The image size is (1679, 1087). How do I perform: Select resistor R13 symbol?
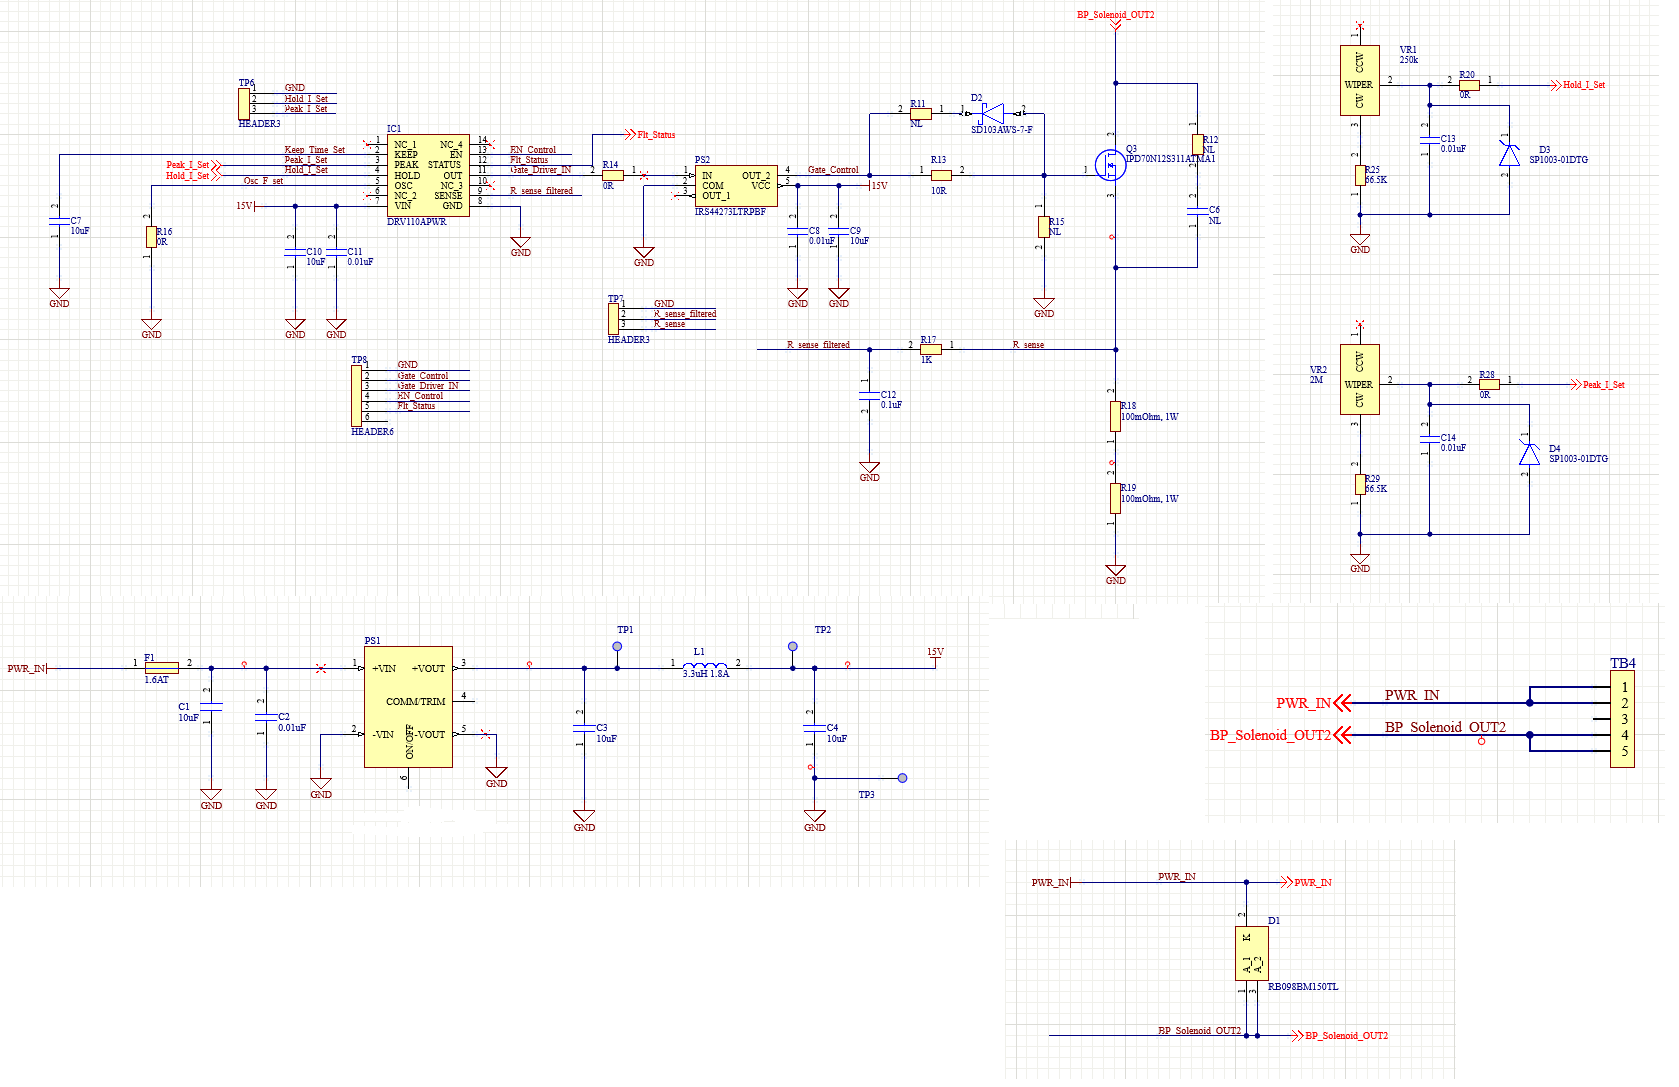click(941, 175)
